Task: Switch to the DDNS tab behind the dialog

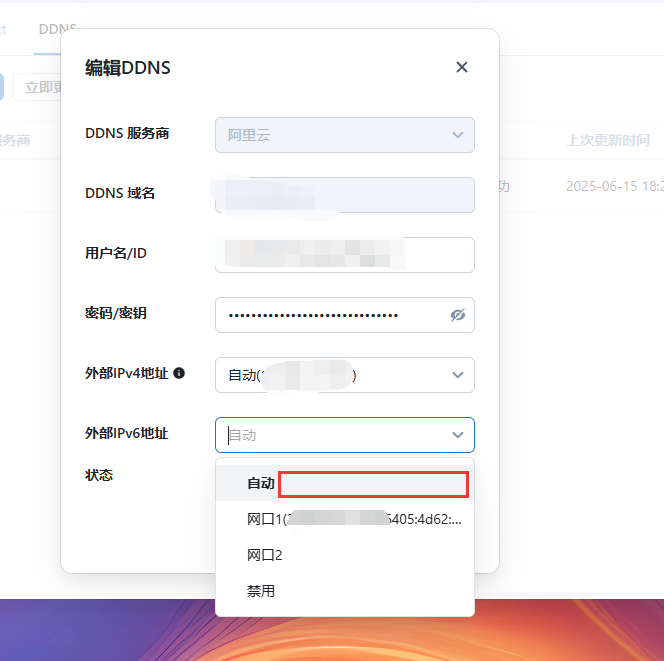Action: tap(57, 29)
